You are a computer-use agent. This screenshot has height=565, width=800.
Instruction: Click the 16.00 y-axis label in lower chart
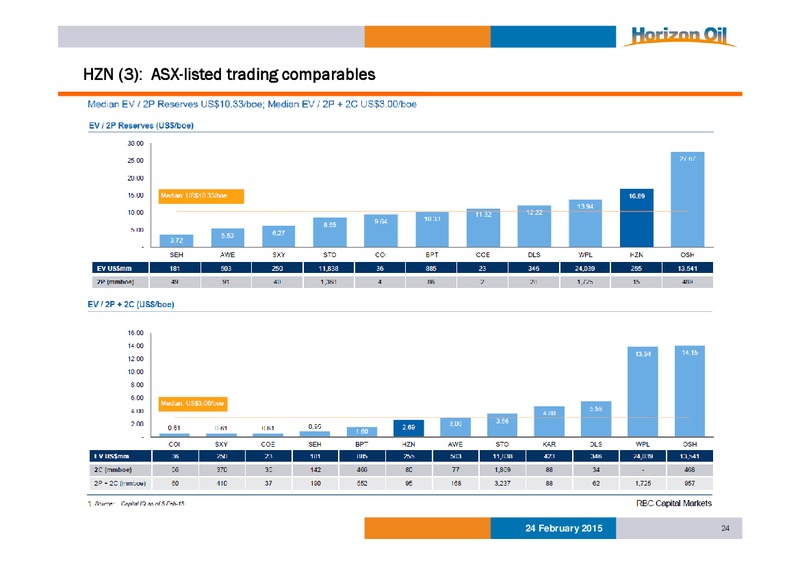136,333
